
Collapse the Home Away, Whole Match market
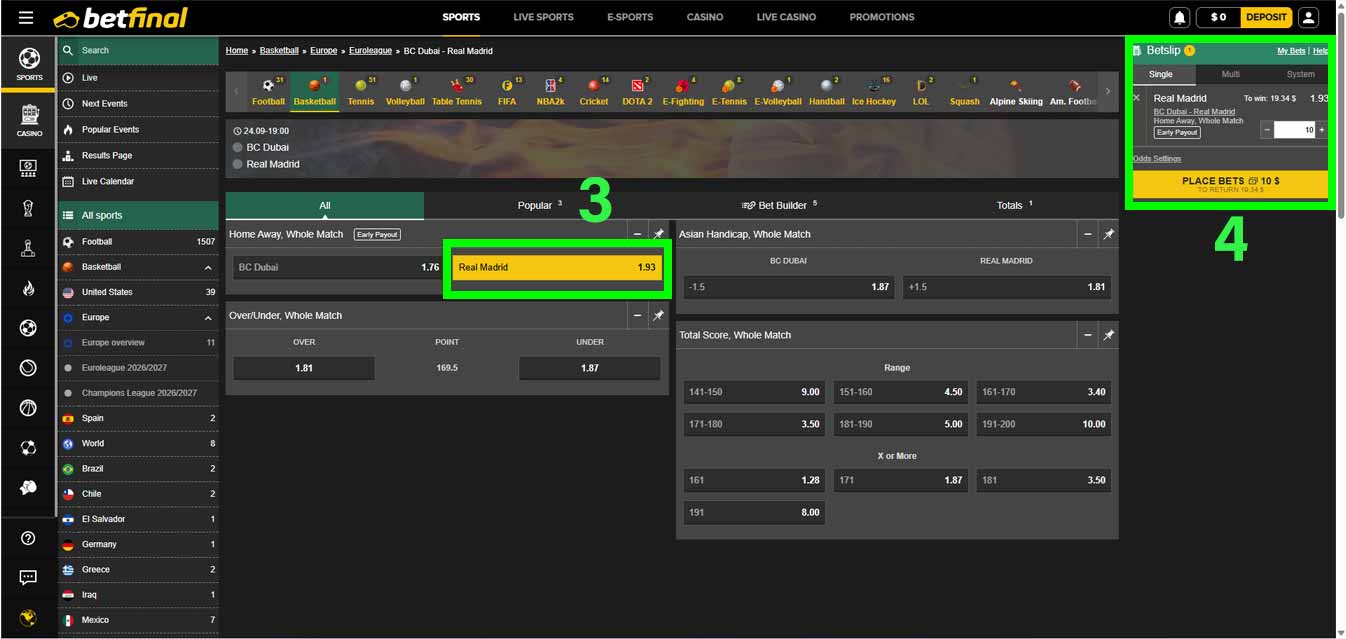(x=637, y=234)
